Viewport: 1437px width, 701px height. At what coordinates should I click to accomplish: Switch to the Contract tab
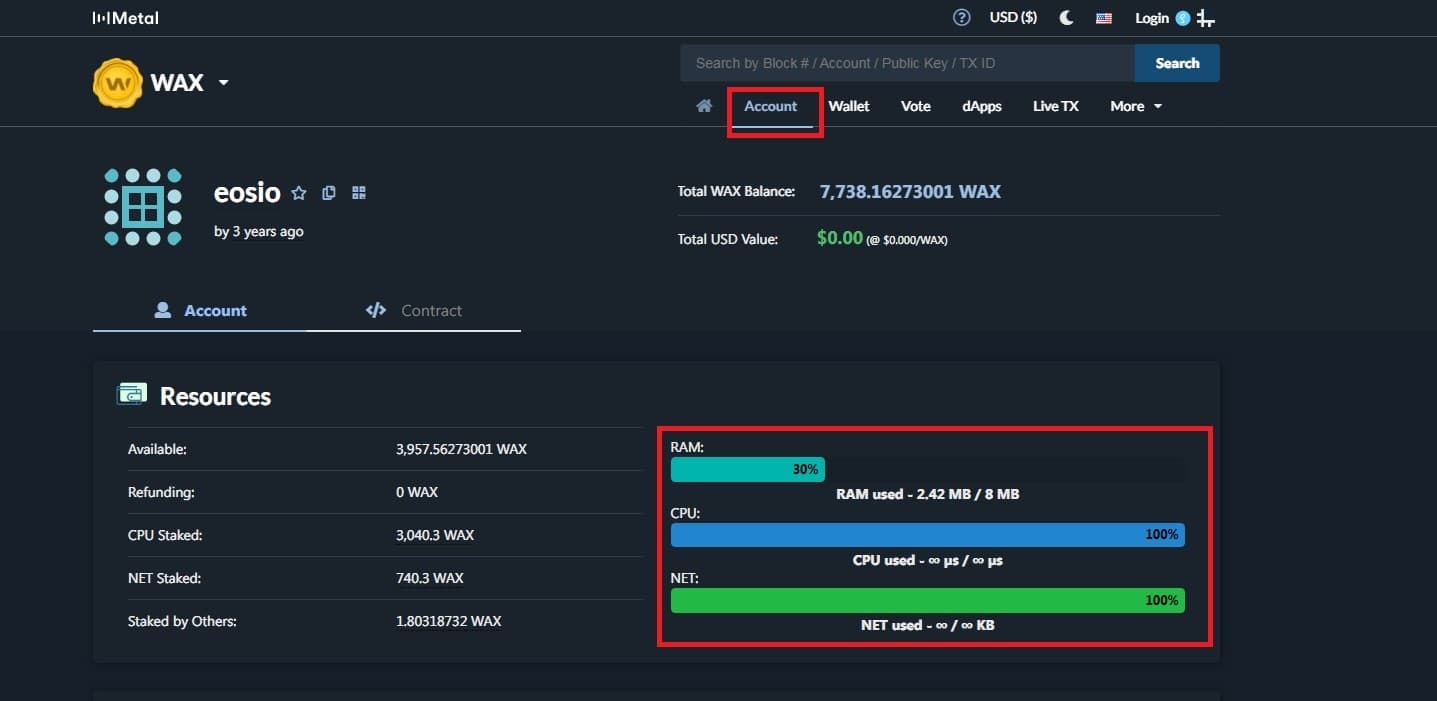pyautogui.click(x=414, y=310)
